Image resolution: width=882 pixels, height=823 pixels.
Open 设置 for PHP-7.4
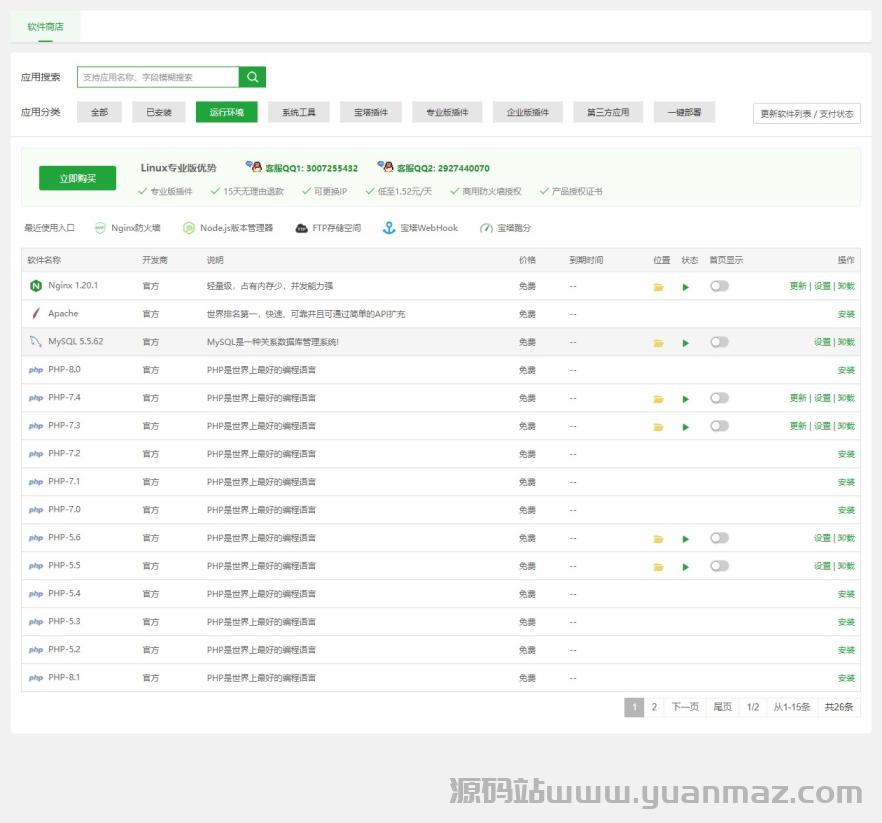[x=822, y=398]
